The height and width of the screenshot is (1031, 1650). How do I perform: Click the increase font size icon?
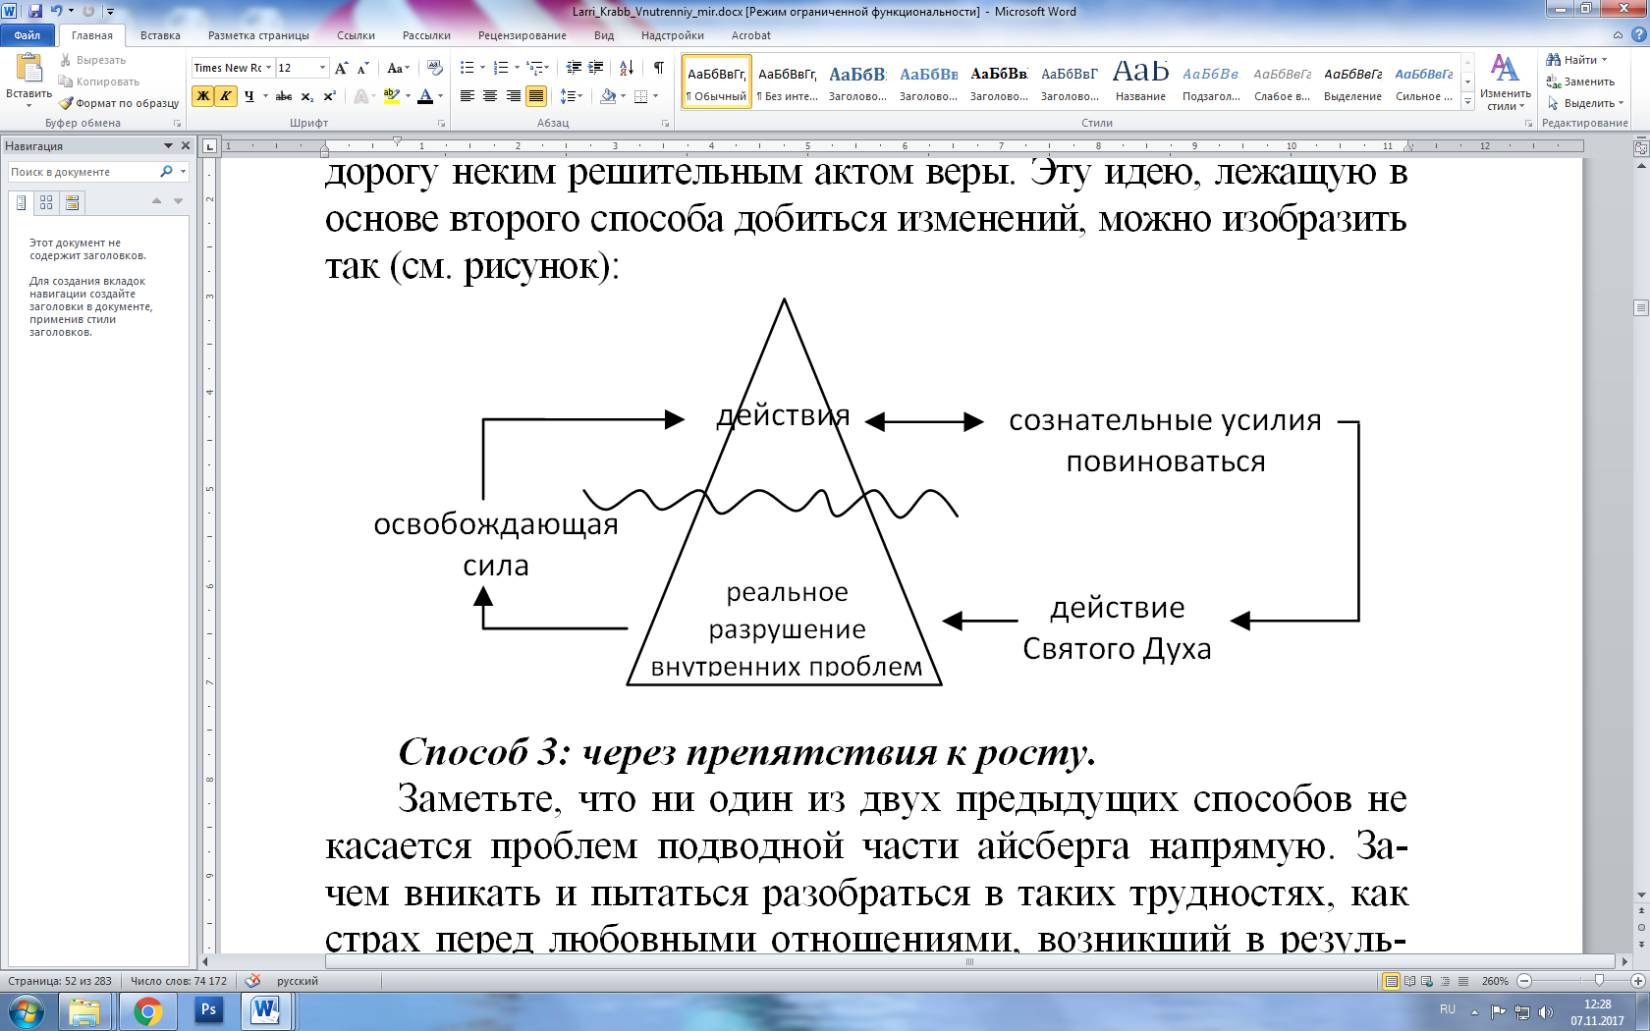pos(341,68)
